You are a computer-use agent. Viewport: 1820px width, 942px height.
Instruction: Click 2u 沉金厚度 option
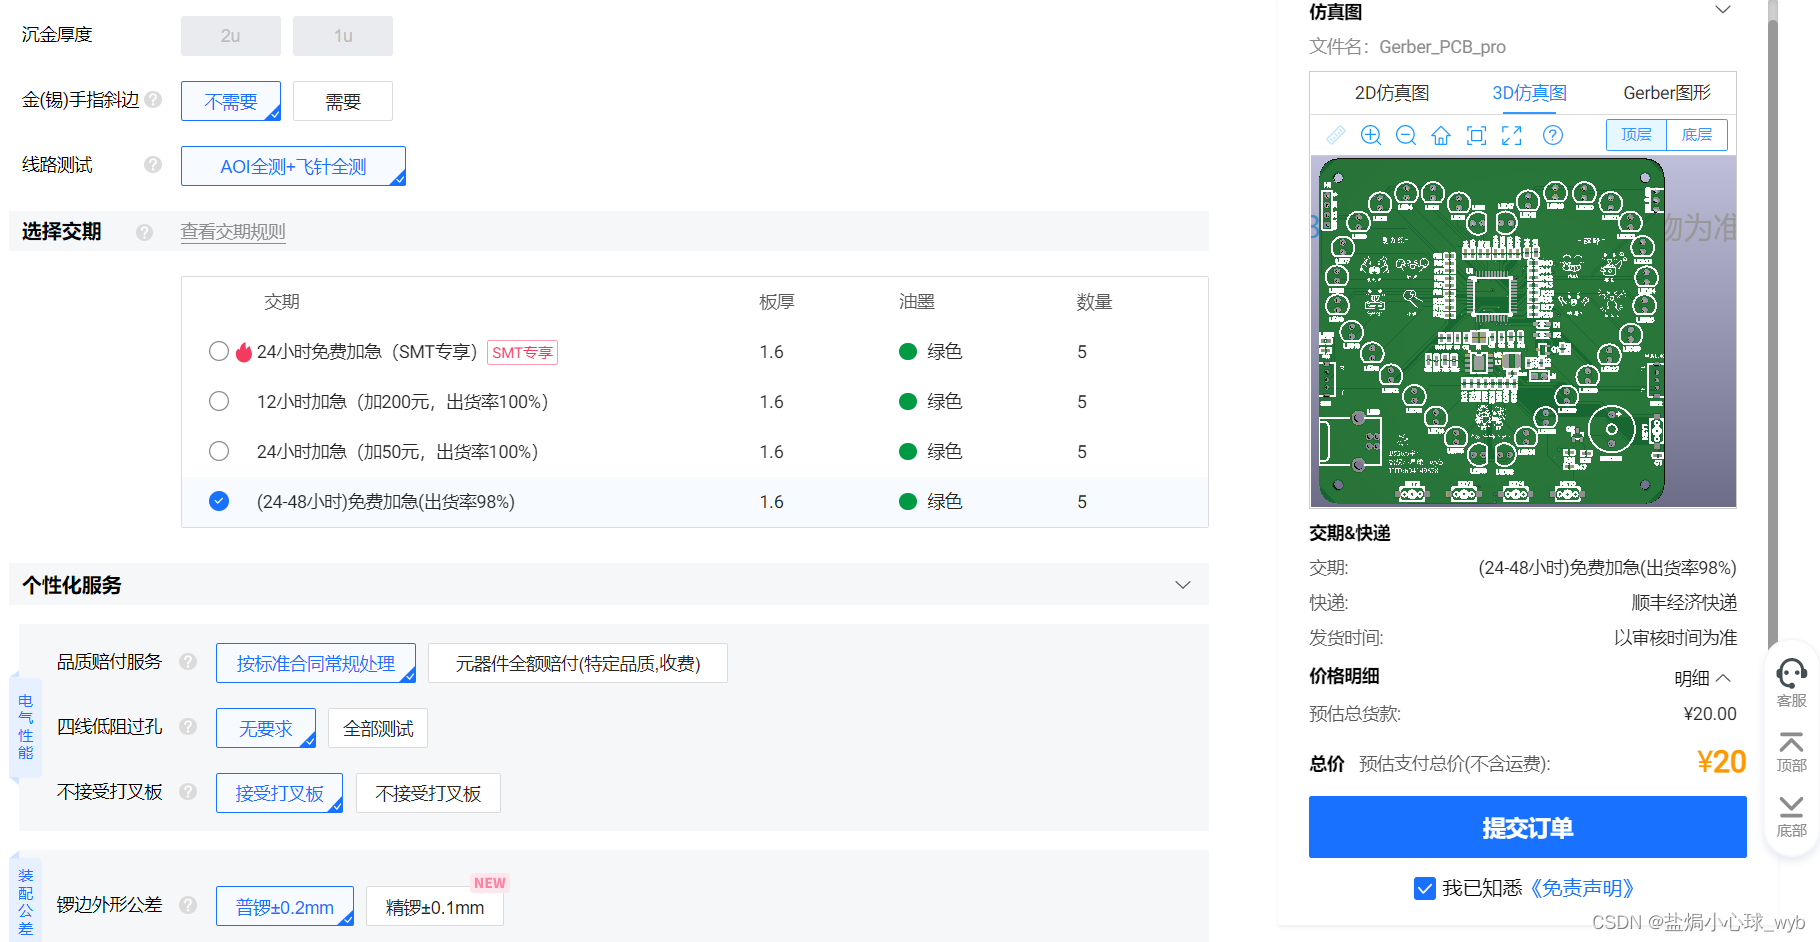231,36
